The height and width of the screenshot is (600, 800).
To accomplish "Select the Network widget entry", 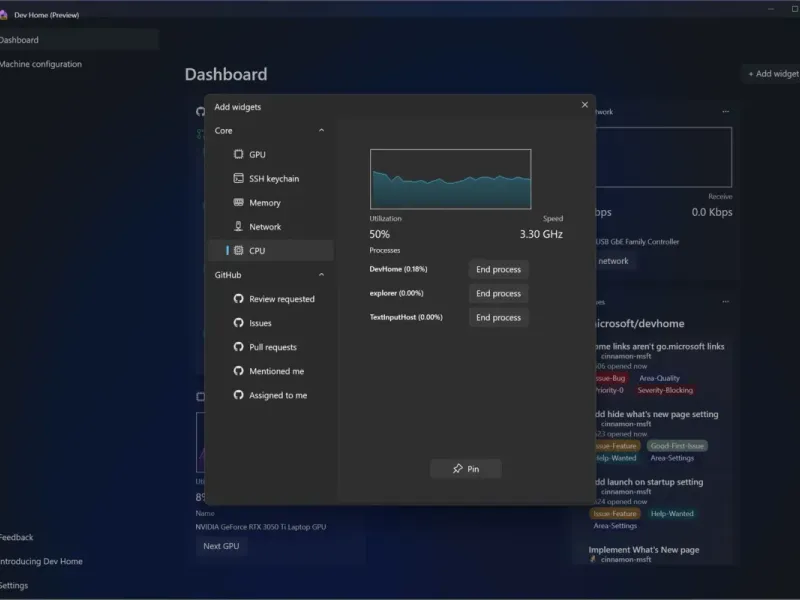I will [271, 226].
